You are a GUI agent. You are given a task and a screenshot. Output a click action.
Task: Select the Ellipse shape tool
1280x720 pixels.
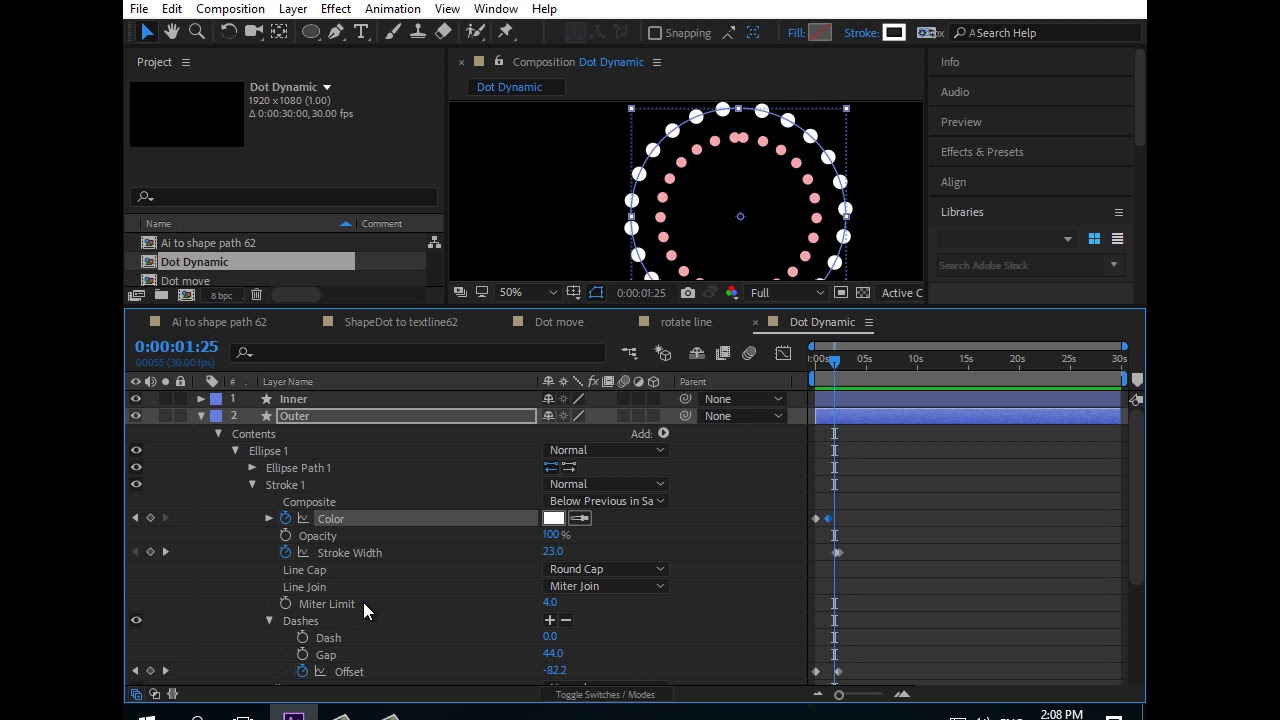(x=311, y=32)
